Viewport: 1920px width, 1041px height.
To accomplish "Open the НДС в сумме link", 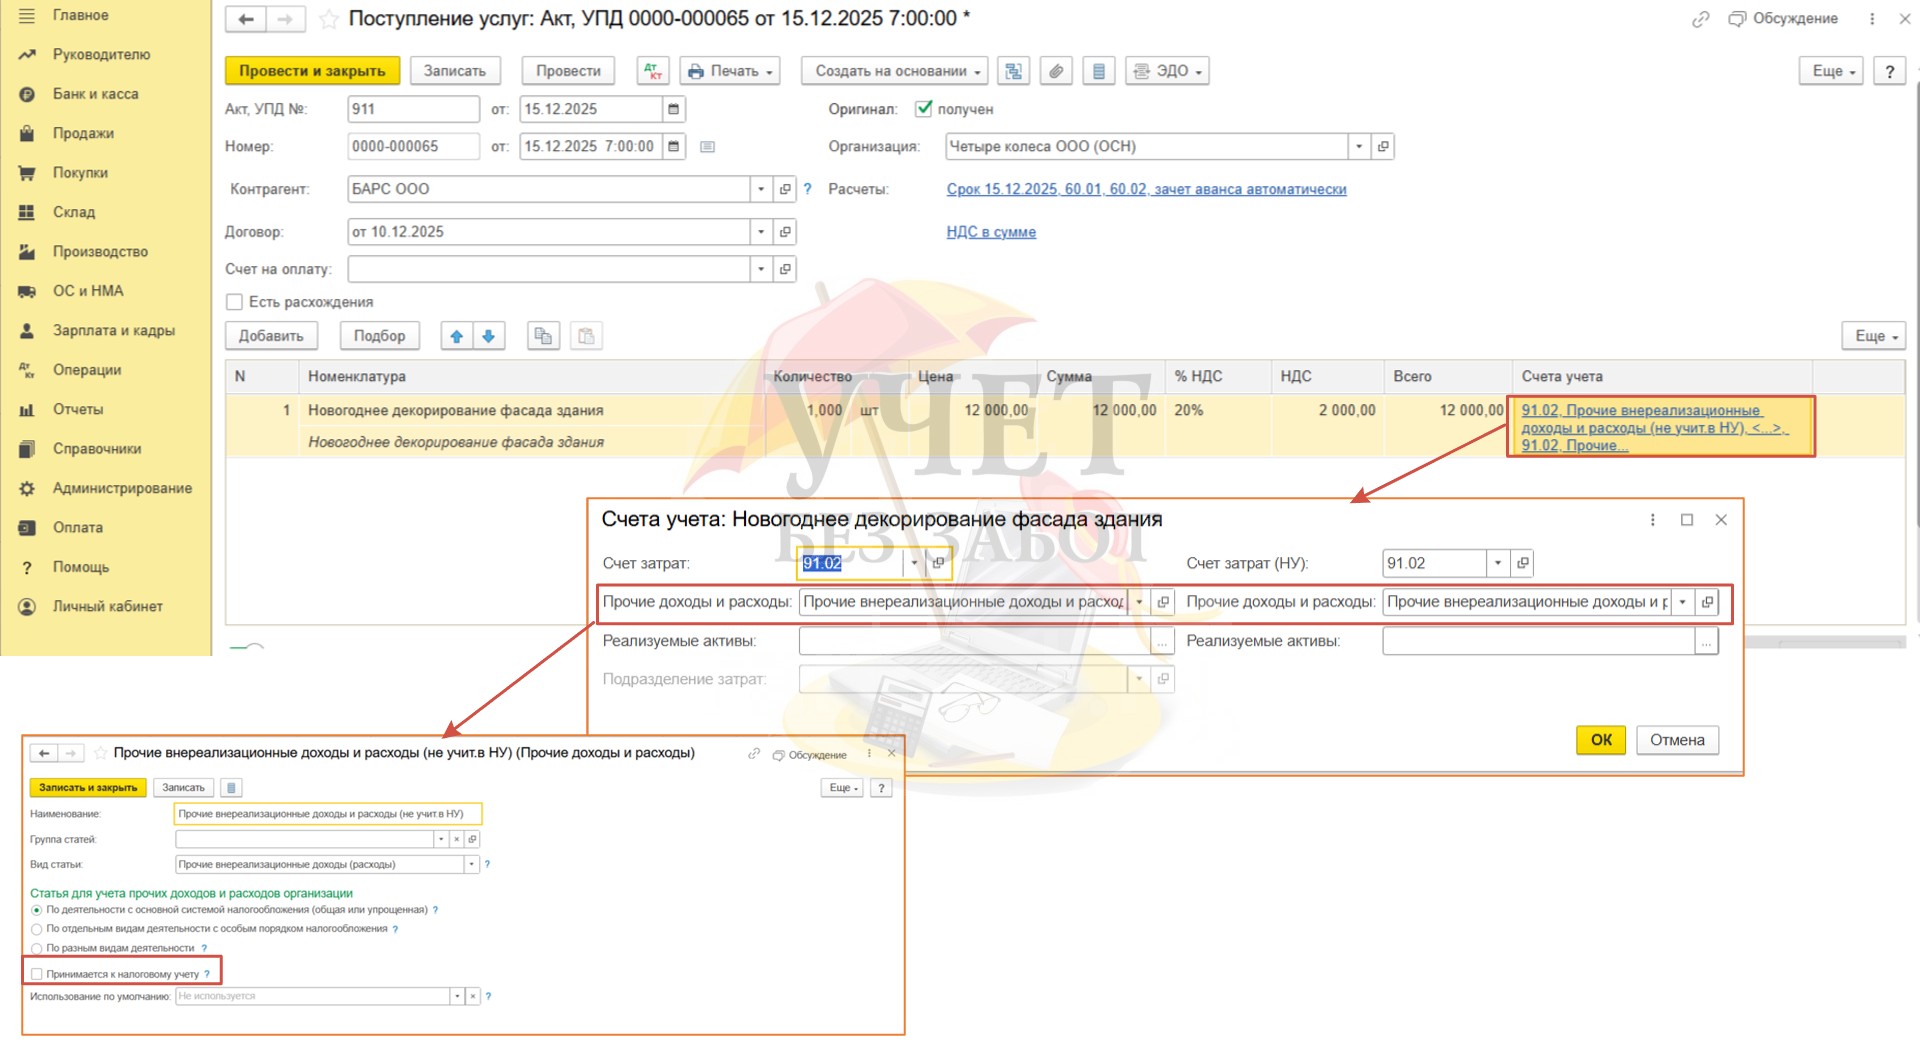I will (991, 232).
